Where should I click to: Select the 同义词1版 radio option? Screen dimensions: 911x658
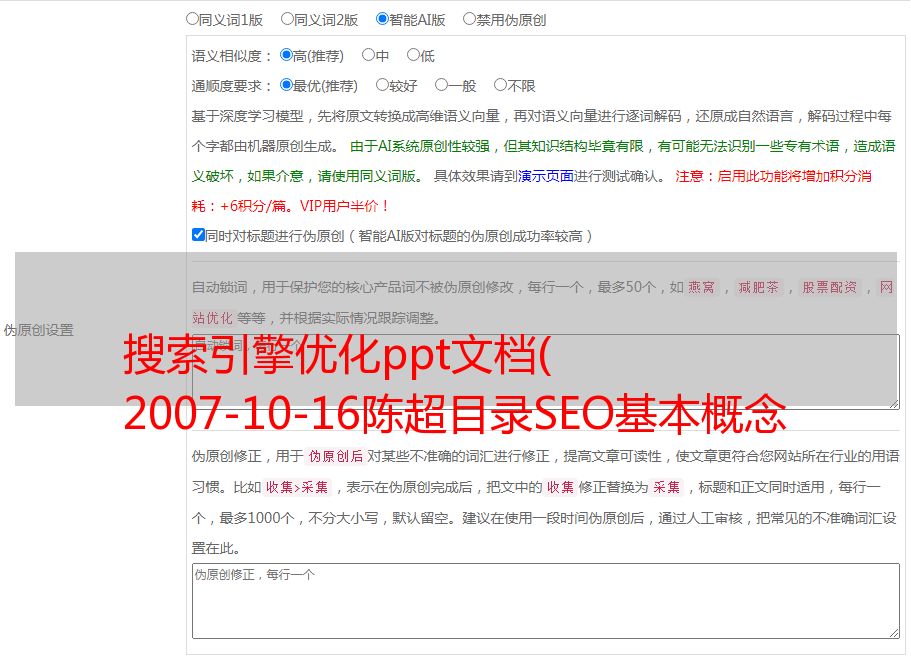[x=192, y=19]
